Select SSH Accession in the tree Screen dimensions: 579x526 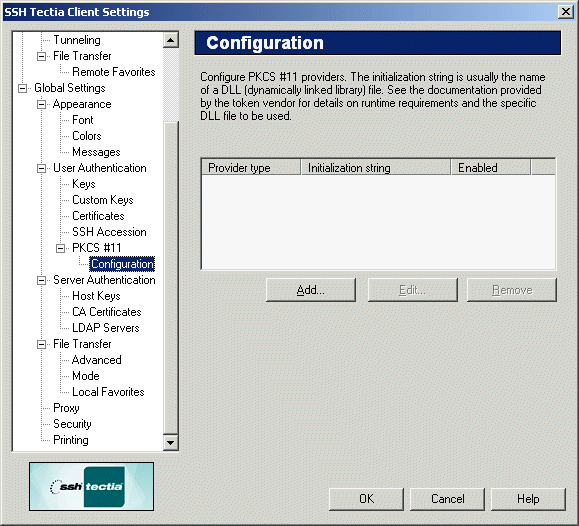point(109,232)
